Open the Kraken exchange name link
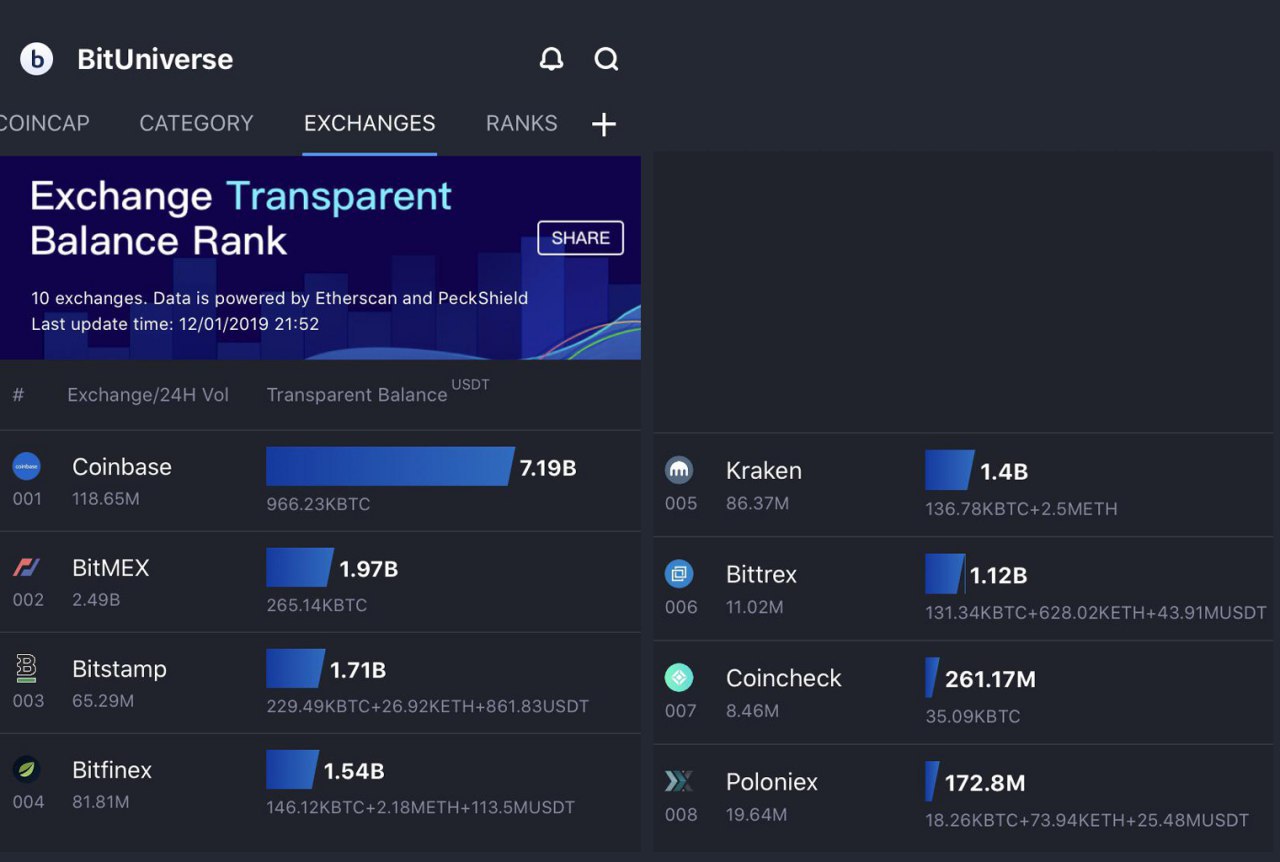Image resolution: width=1280 pixels, height=862 pixels. pos(764,470)
